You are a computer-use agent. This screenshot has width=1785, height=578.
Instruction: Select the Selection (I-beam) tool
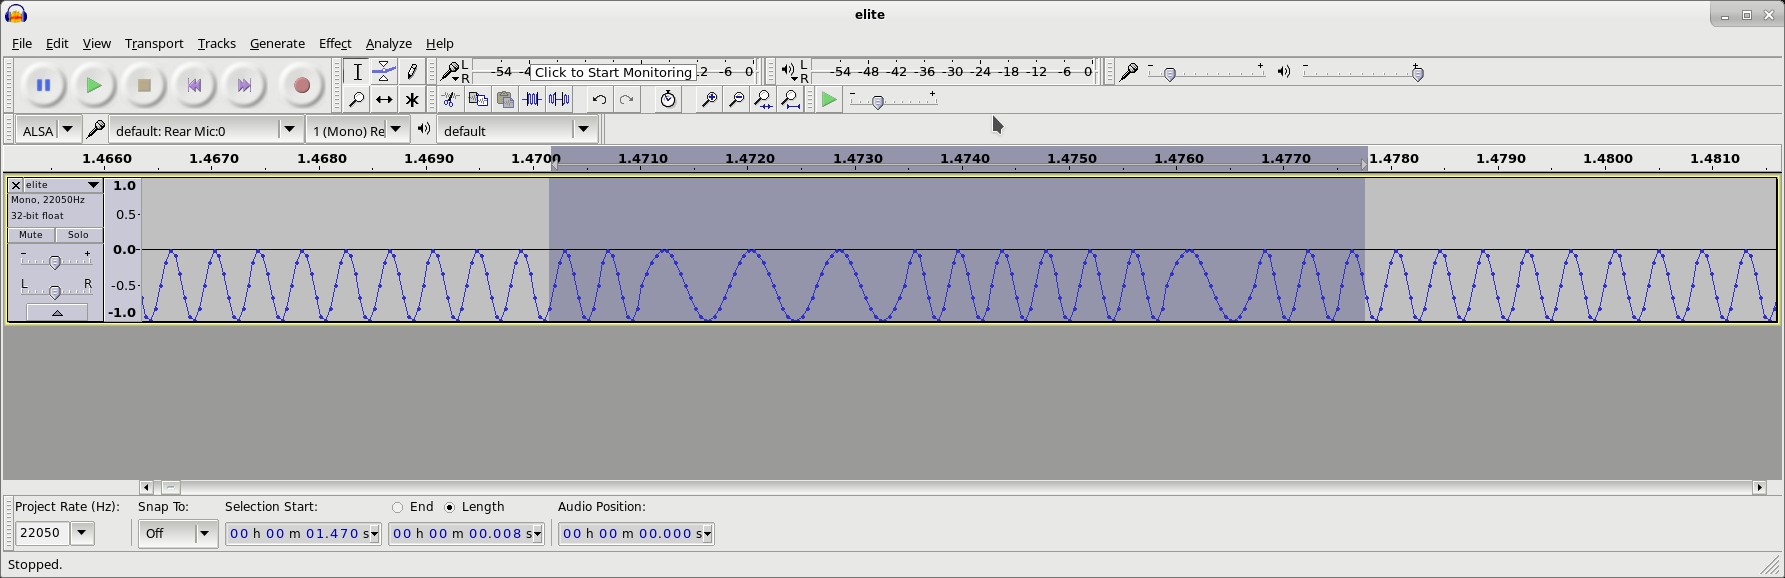point(357,72)
